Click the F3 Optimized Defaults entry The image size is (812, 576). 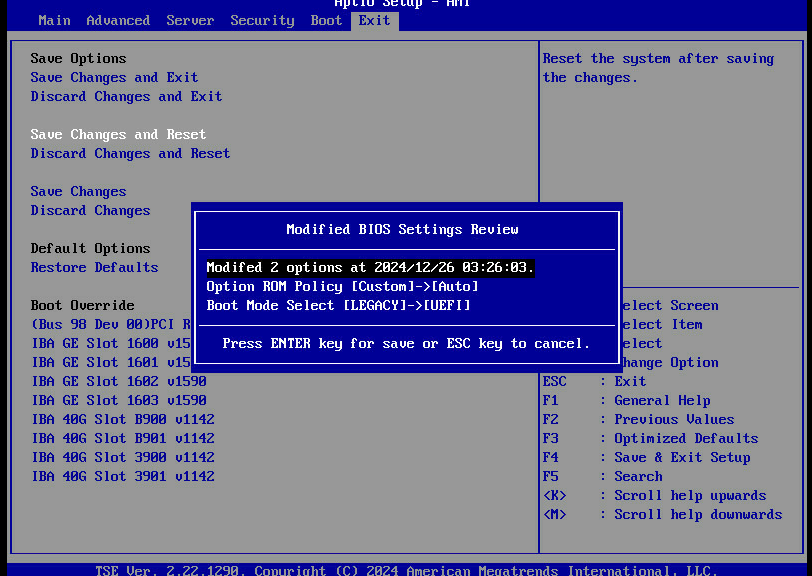pos(650,438)
